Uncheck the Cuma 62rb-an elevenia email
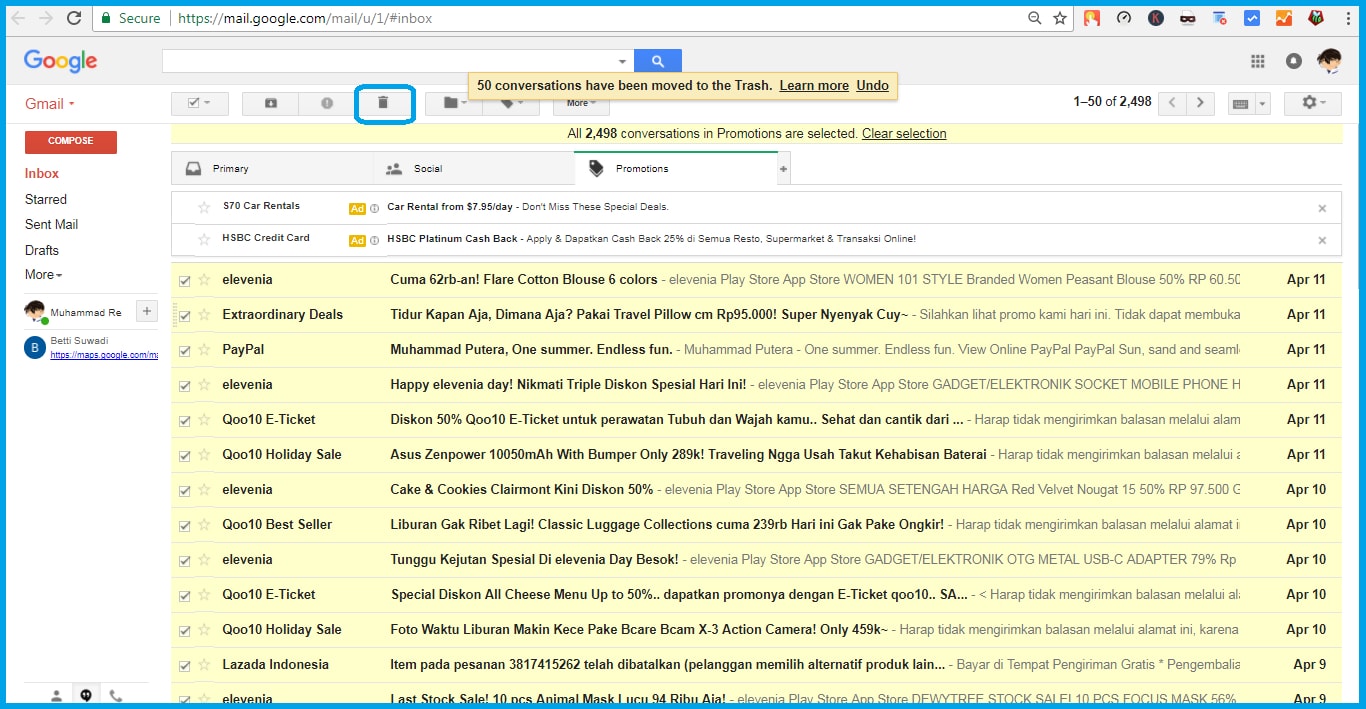Viewport: 1366px width, 709px height. pyautogui.click(x=184, y=281)
